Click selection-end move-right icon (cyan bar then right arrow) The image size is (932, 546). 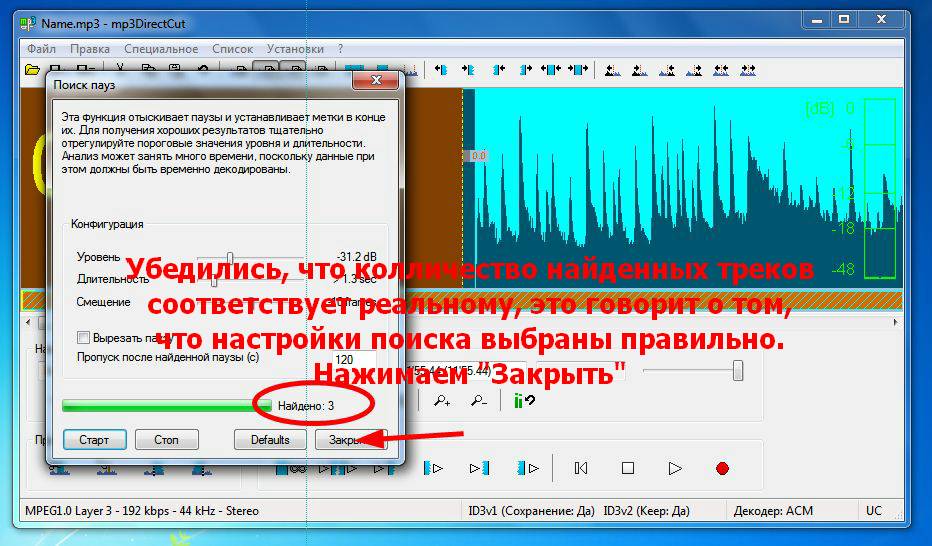click(x=525, y=70)
